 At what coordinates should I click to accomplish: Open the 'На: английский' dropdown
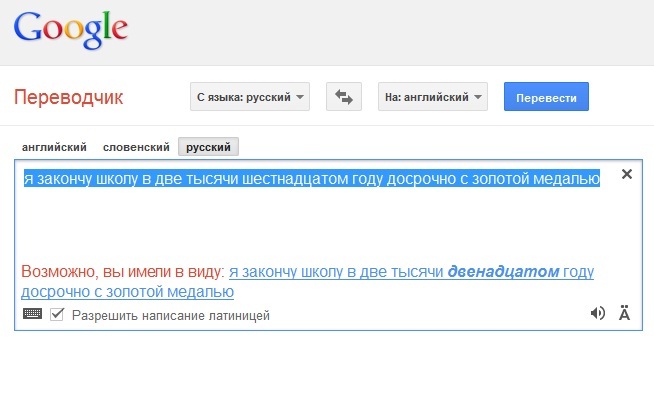(433, 97)
